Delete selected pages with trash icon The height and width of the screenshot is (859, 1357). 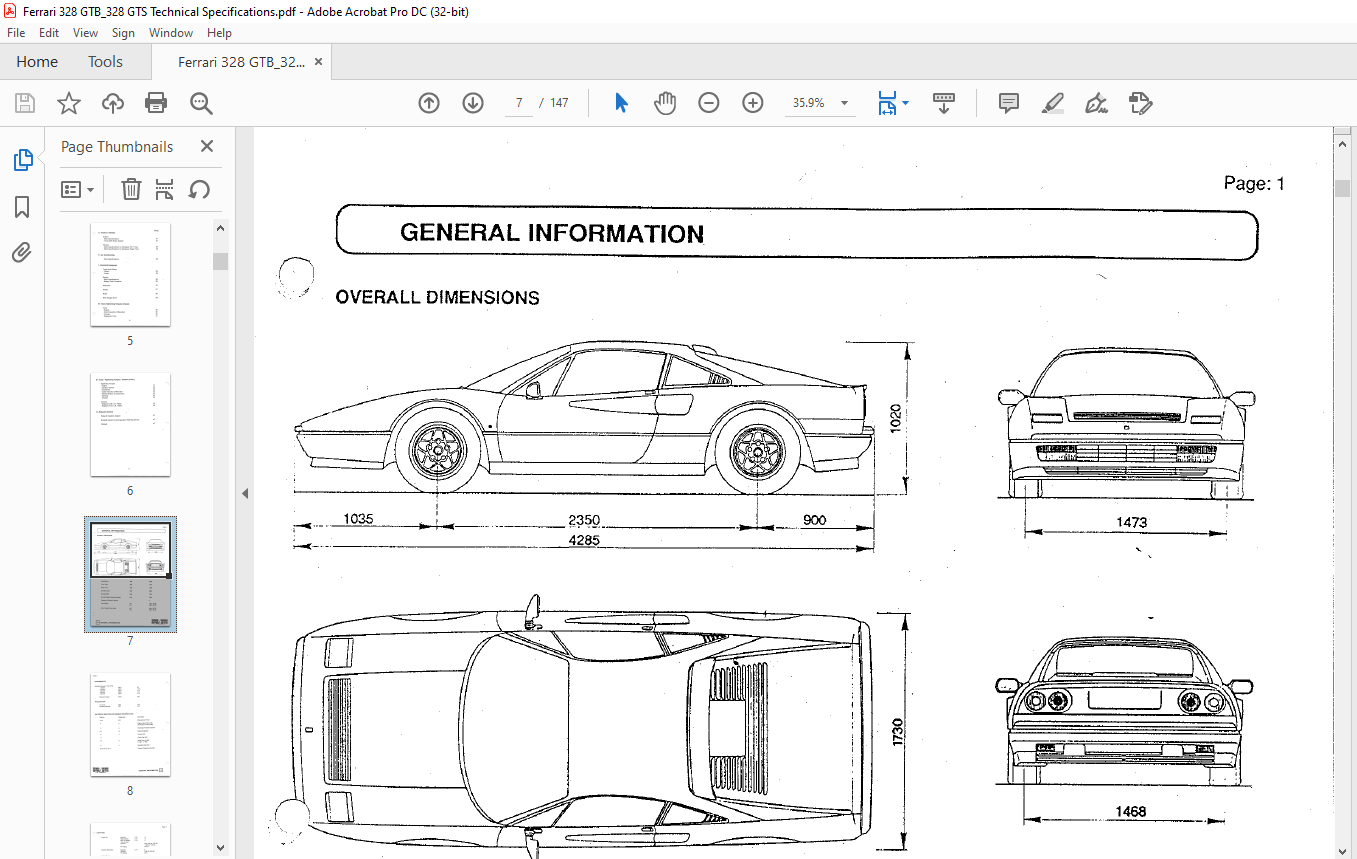coord(131,189)
